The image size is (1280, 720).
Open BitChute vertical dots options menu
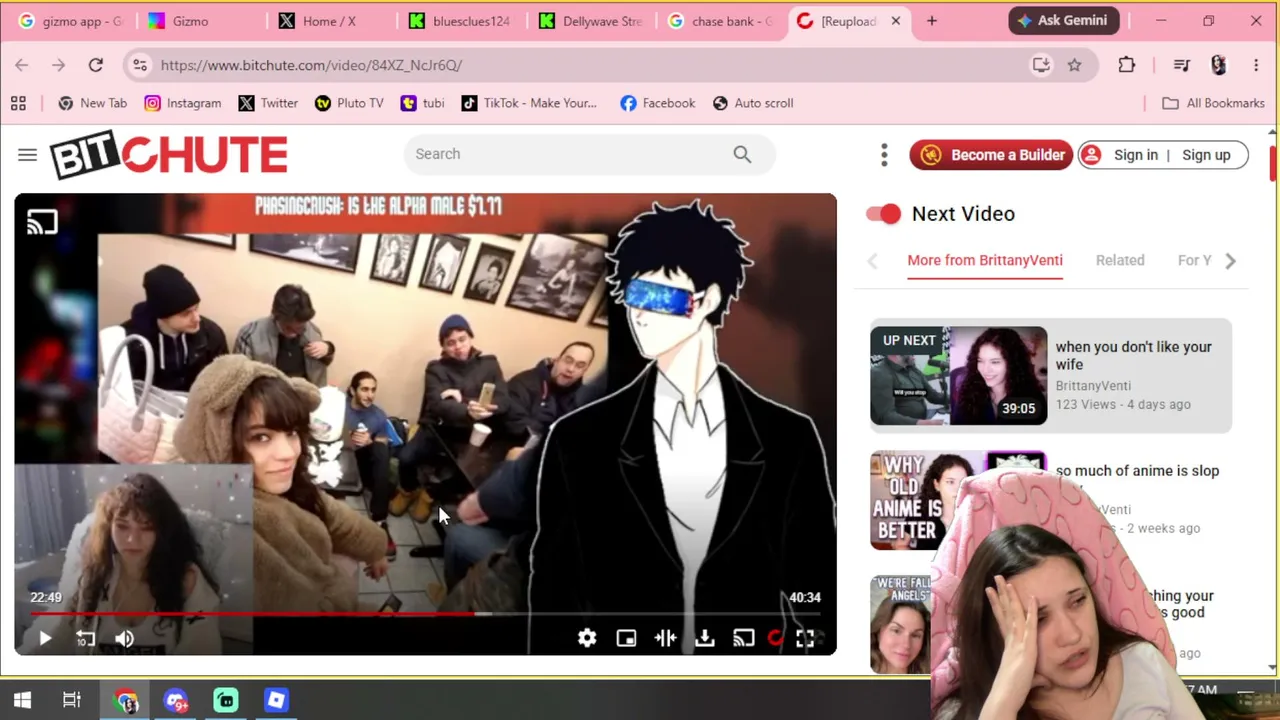coord(884,155)
